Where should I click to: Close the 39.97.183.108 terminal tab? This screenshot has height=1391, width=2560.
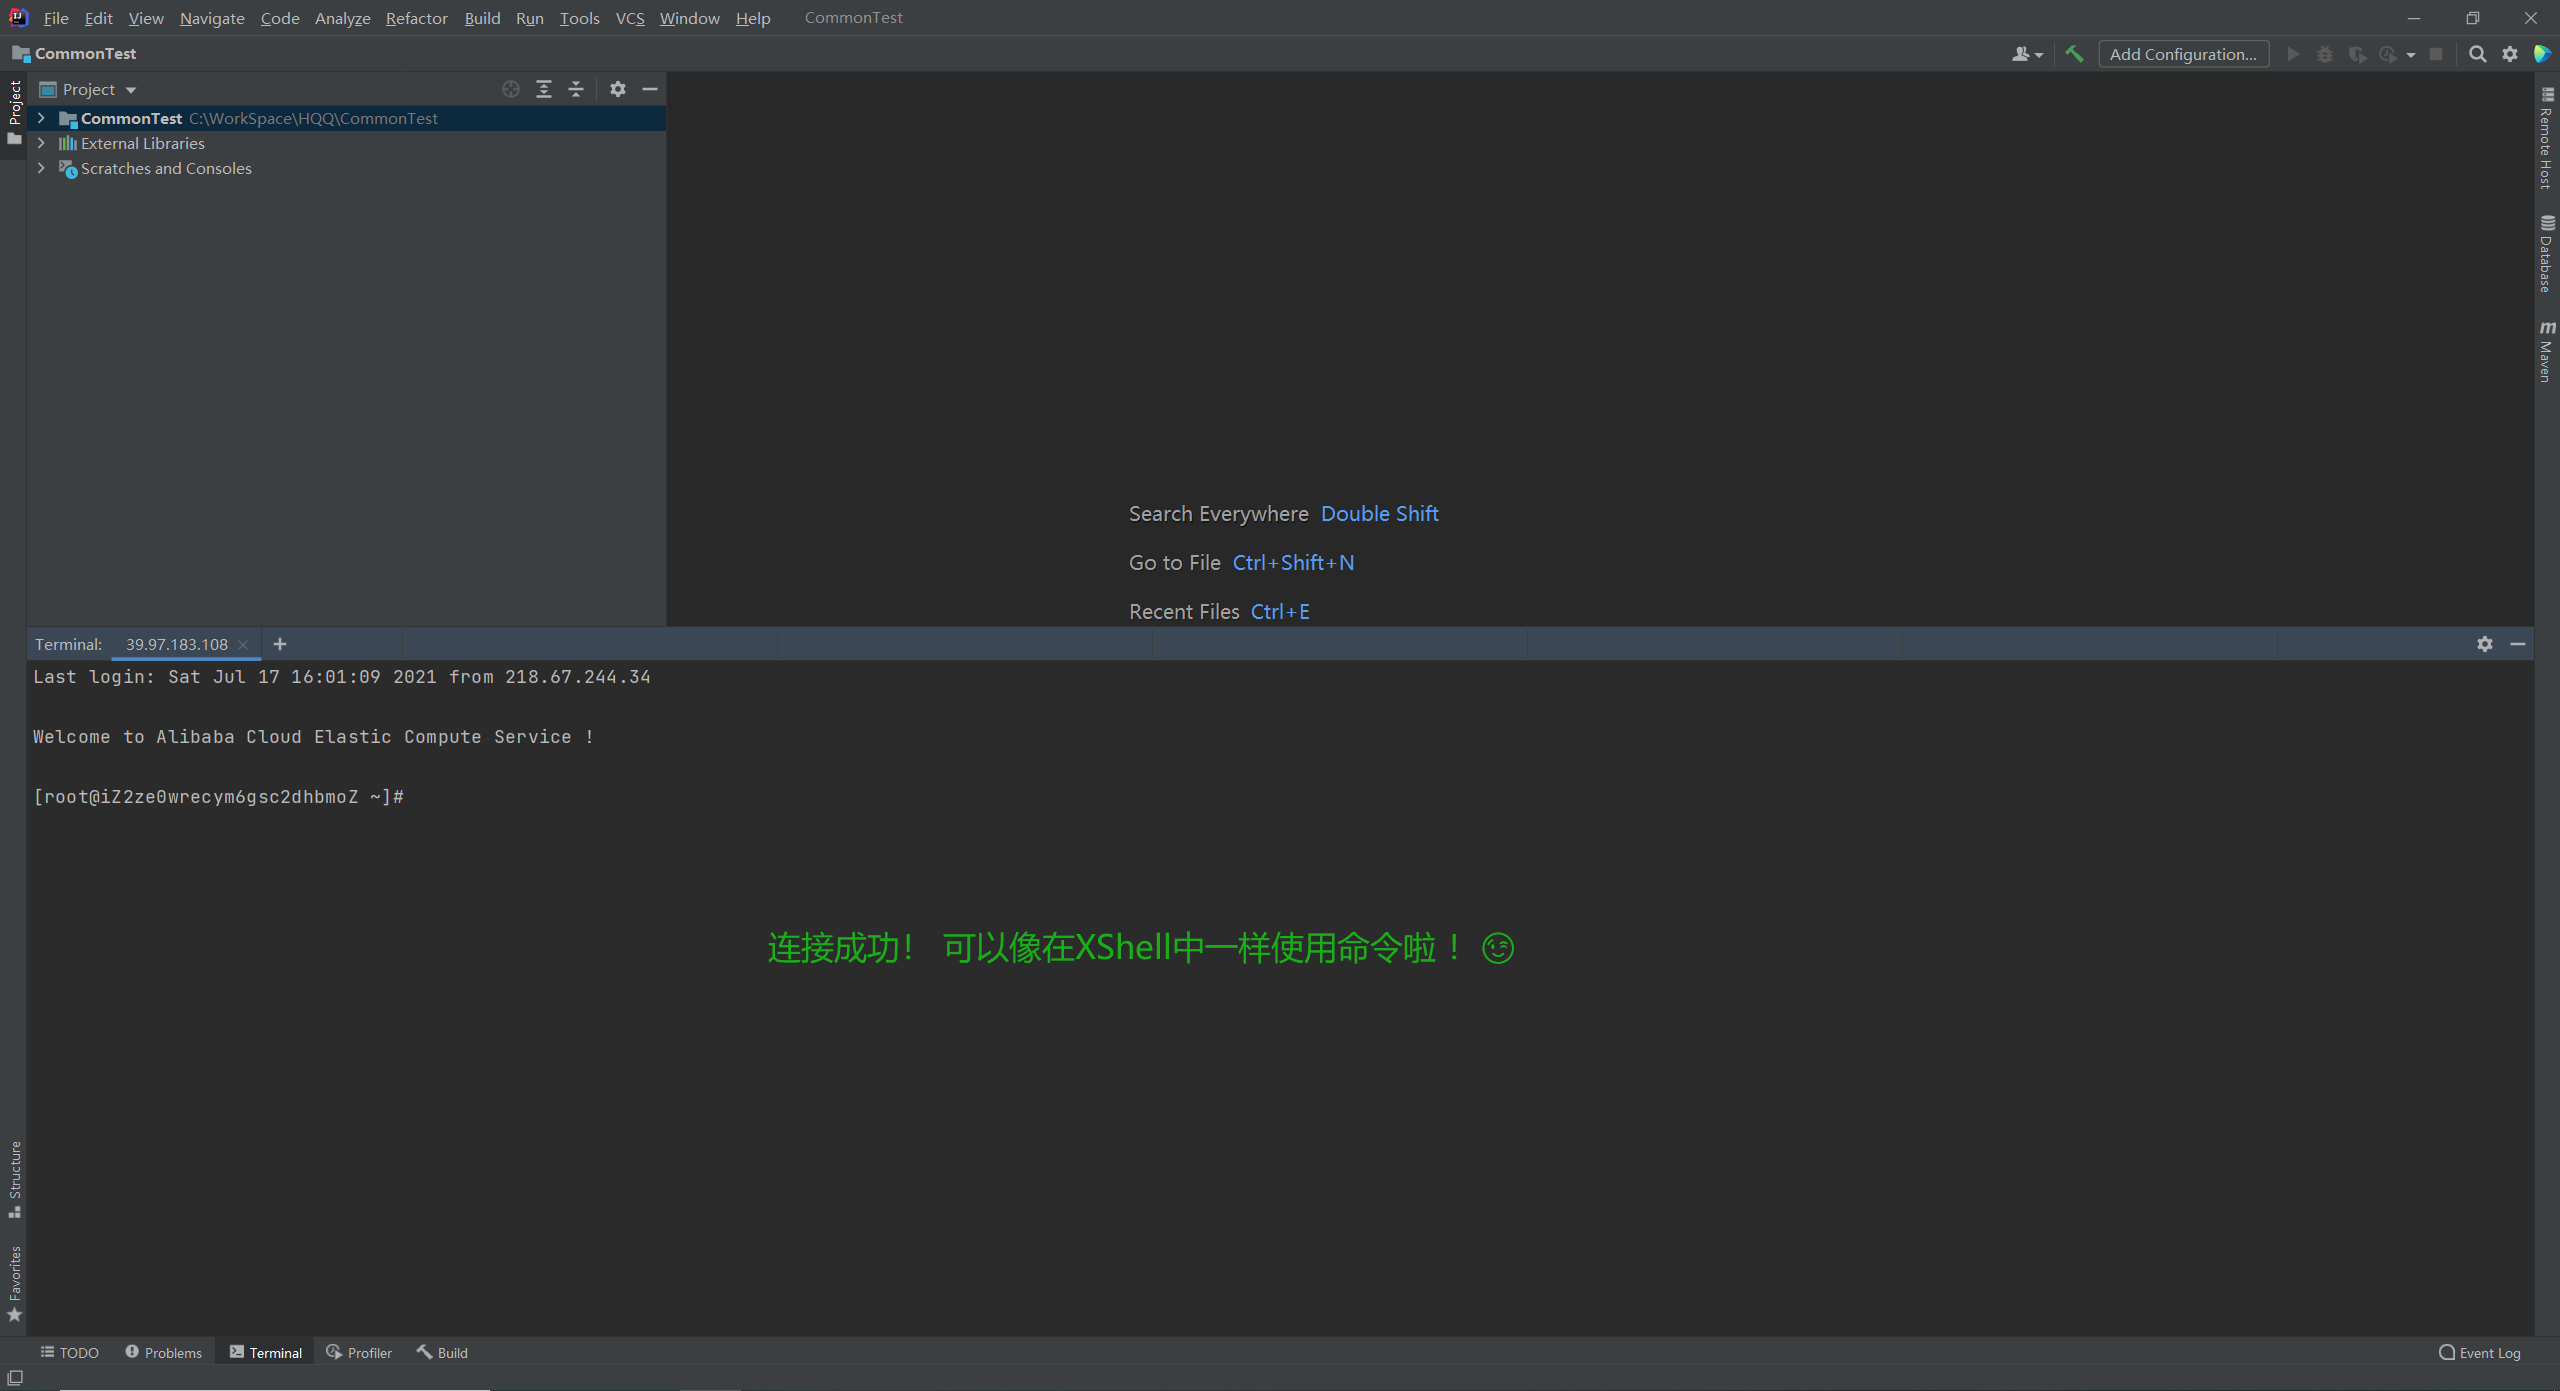[243, 645]
